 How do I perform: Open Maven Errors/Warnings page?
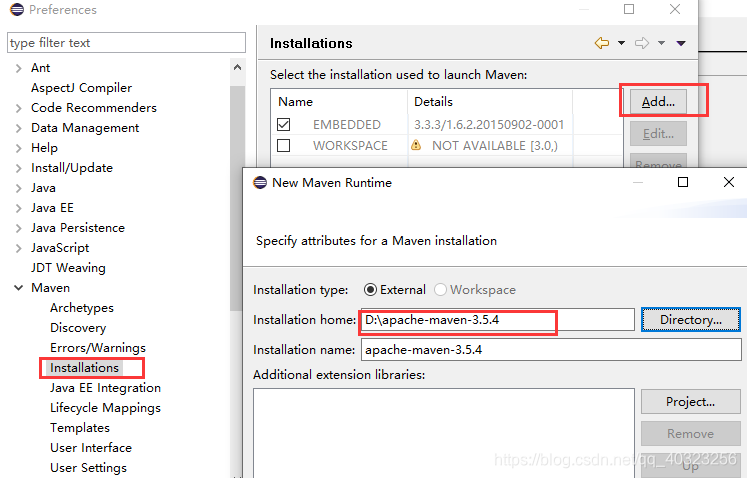click(x=98, y=348)
